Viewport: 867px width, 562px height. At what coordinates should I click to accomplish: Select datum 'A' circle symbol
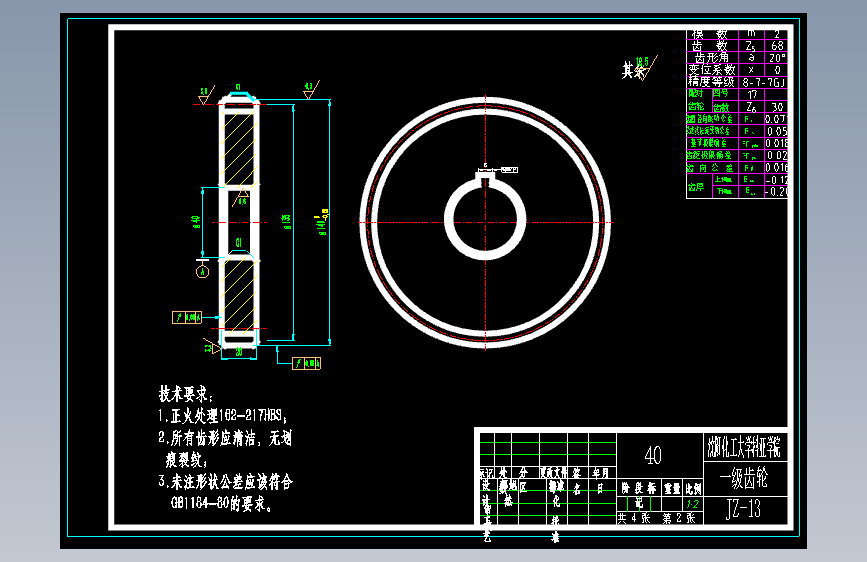pyautogui.click(x=202, y=272)
